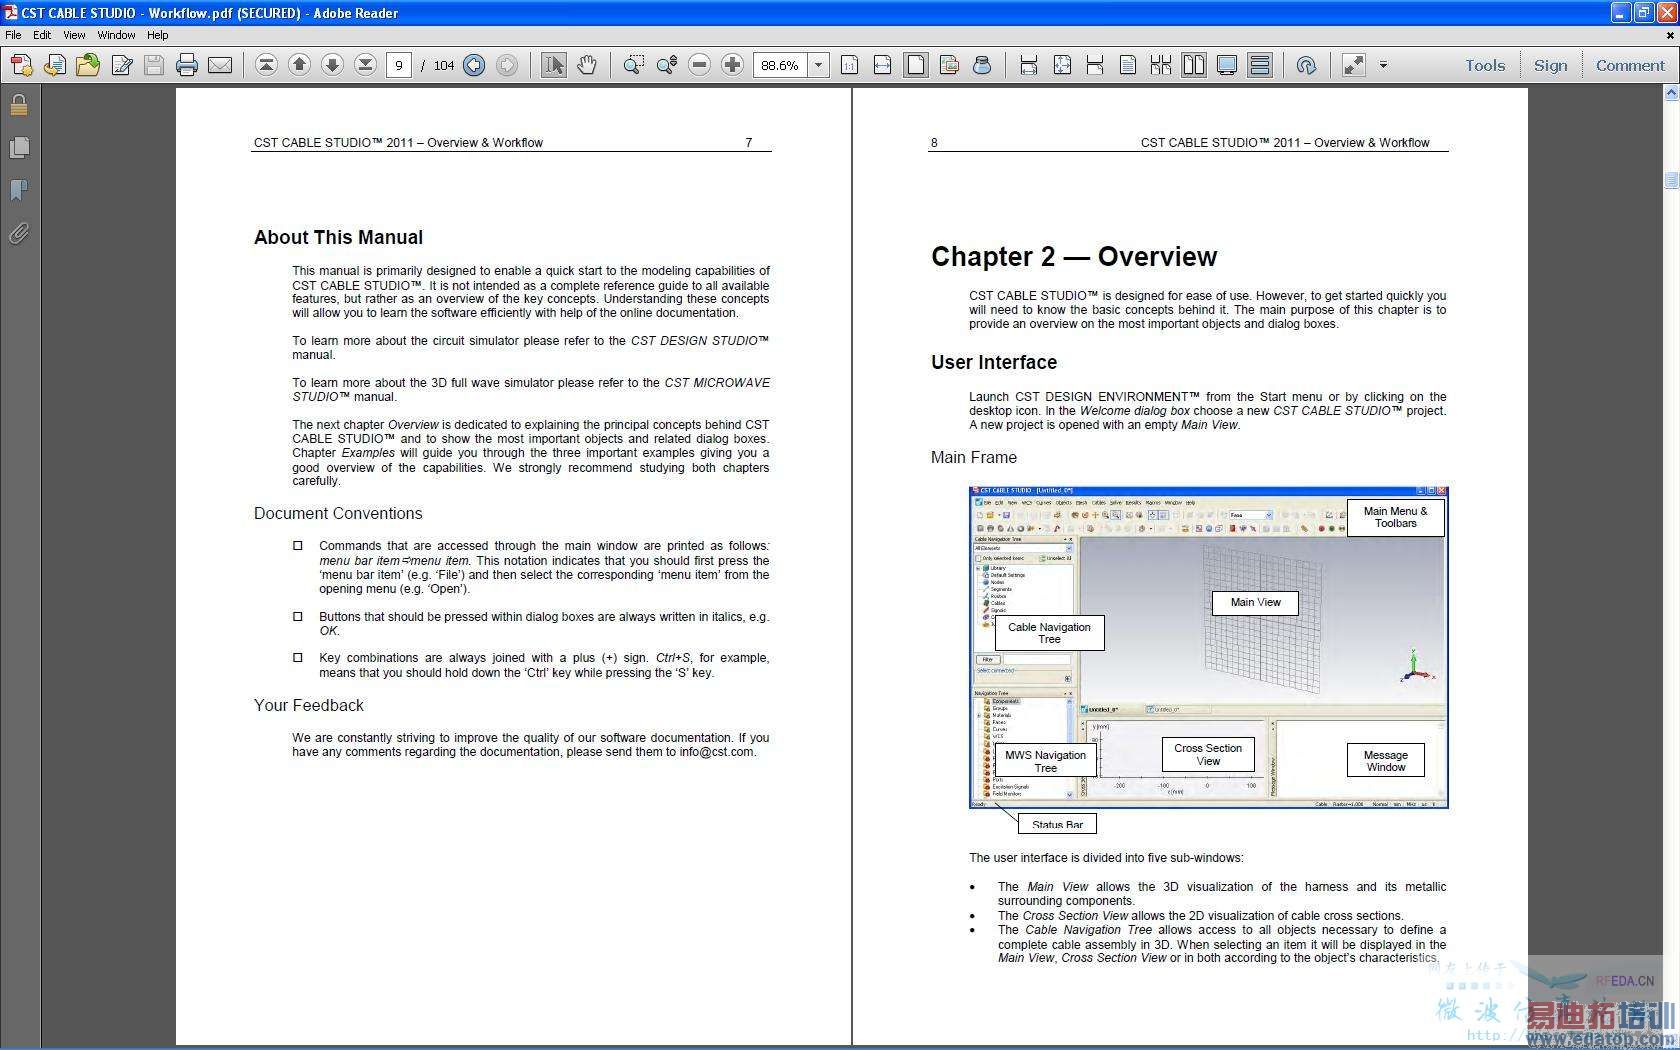Viewport: 1680px width, 1050px height.
Task: Activate the text Select tool
Action: tap(553, 65)
